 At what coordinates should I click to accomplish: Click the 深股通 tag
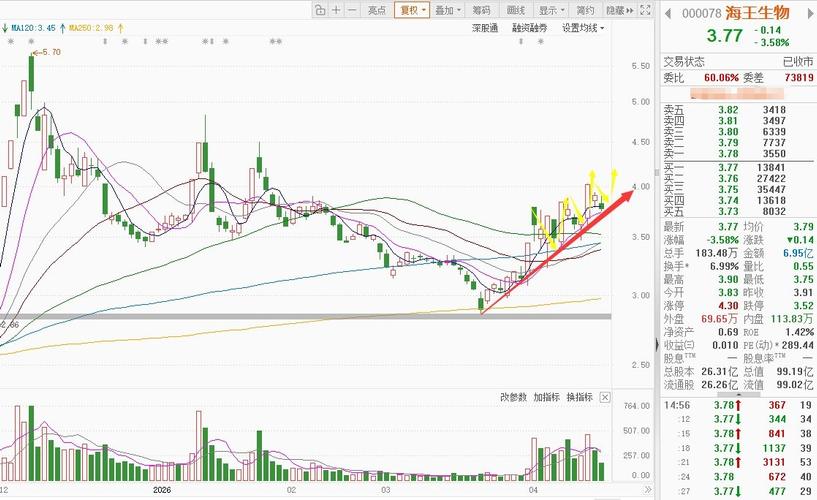(485, 28)
